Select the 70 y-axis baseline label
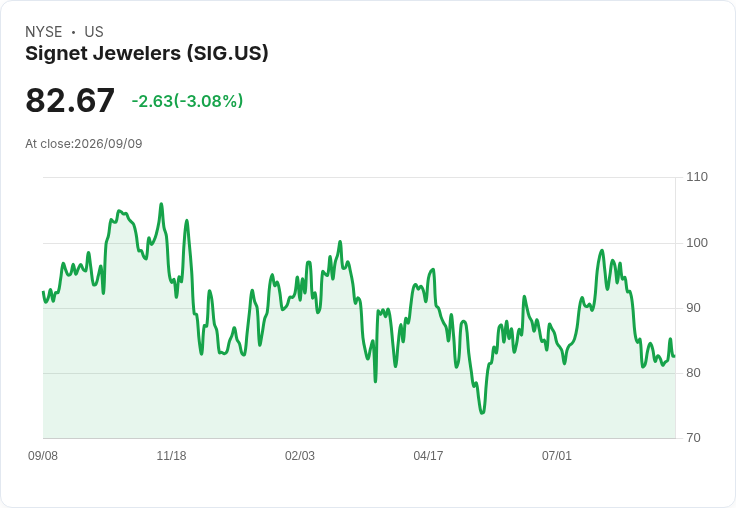 [693, 438]
